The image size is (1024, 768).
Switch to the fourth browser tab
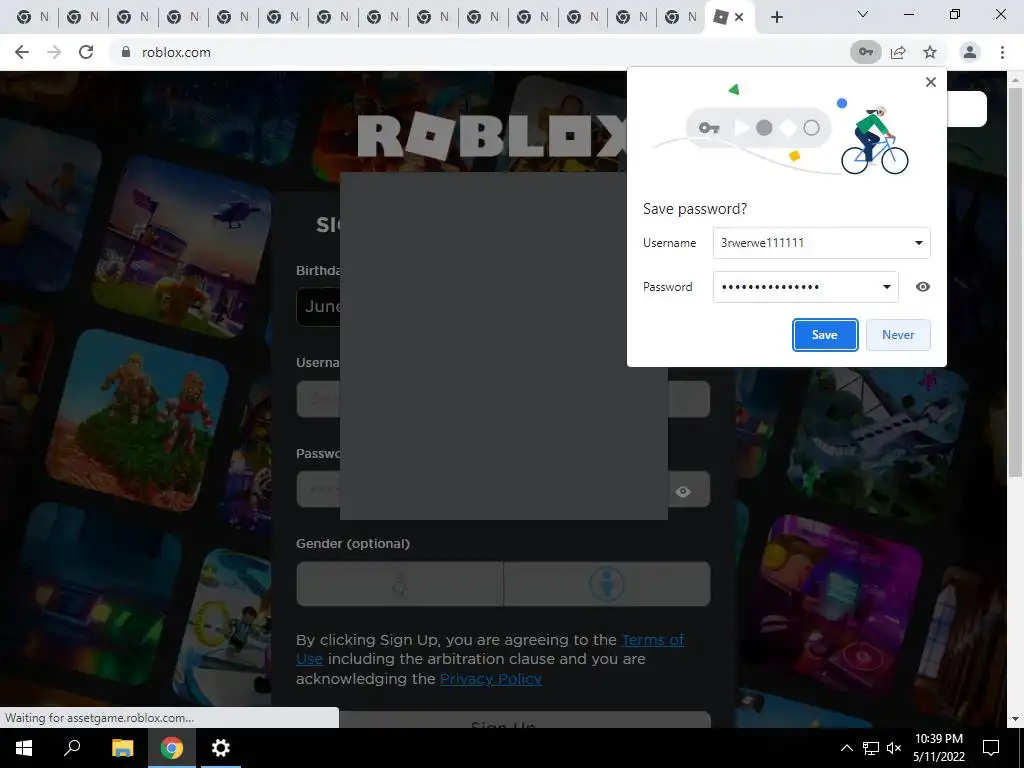point(183,17)
